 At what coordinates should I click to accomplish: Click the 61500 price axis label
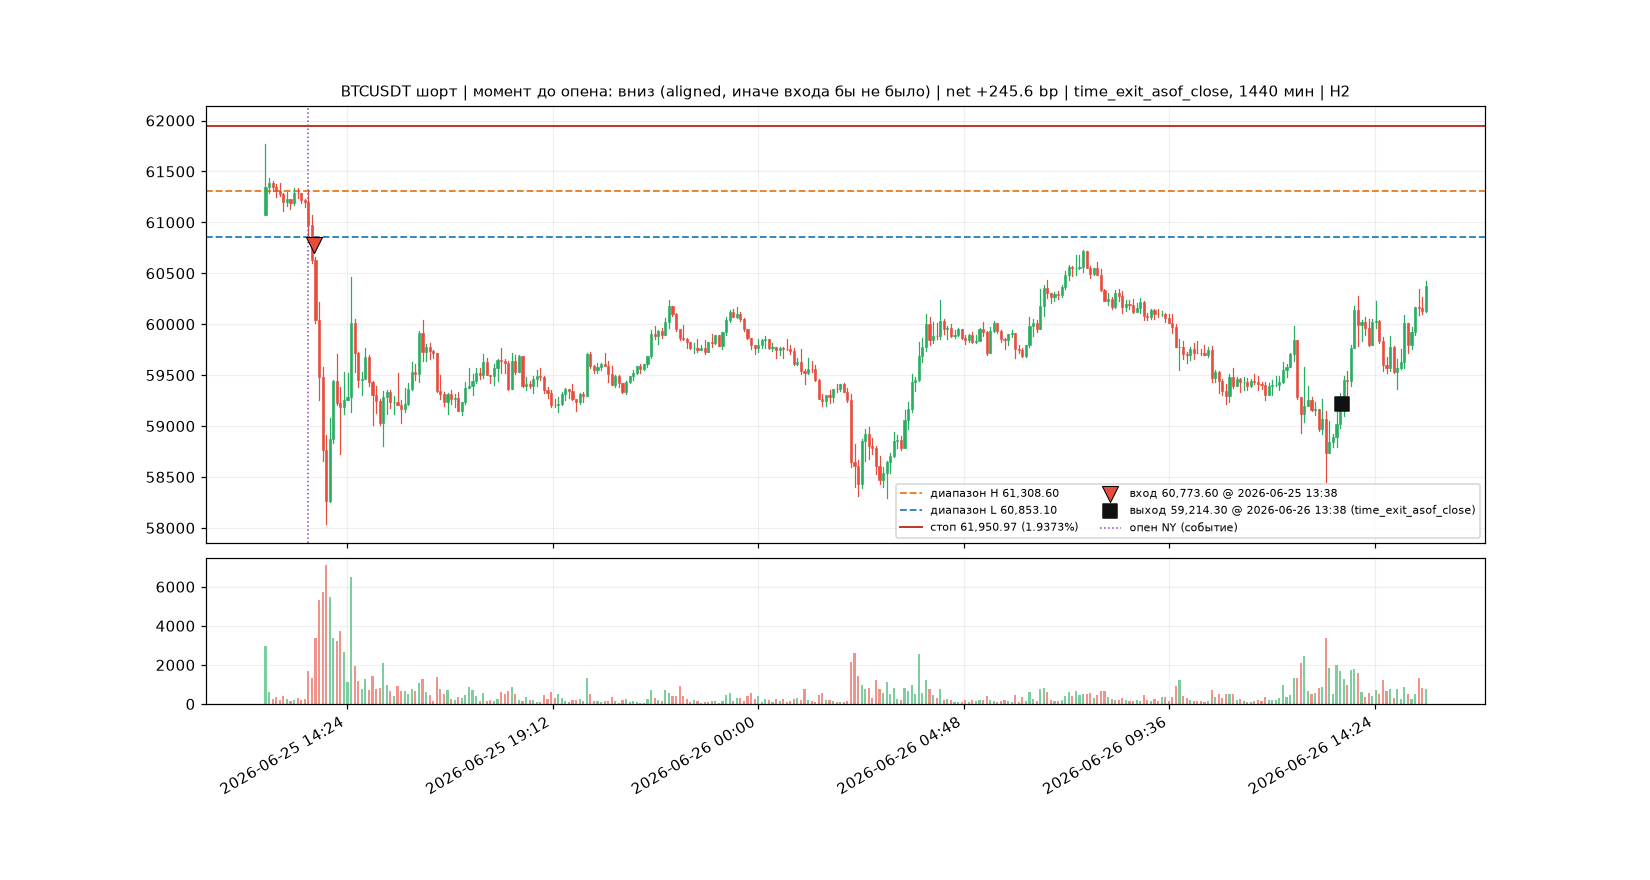170,172
